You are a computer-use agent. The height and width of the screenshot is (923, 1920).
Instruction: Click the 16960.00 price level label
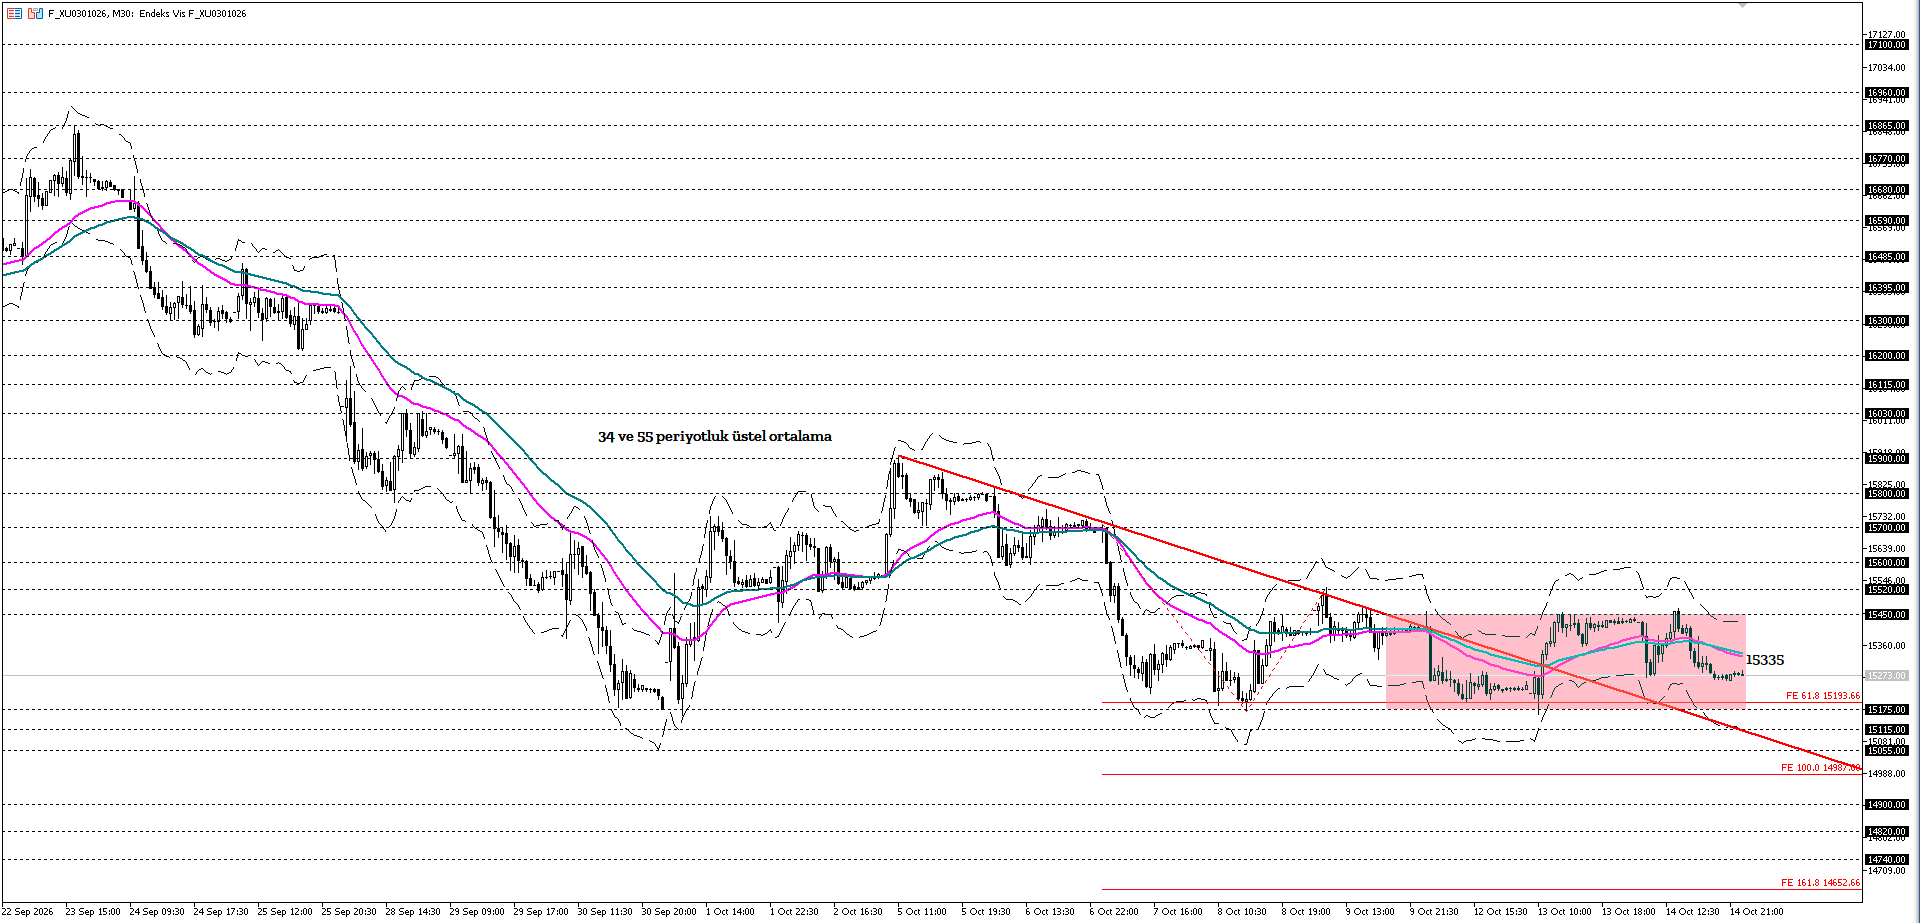point(1887,93)
